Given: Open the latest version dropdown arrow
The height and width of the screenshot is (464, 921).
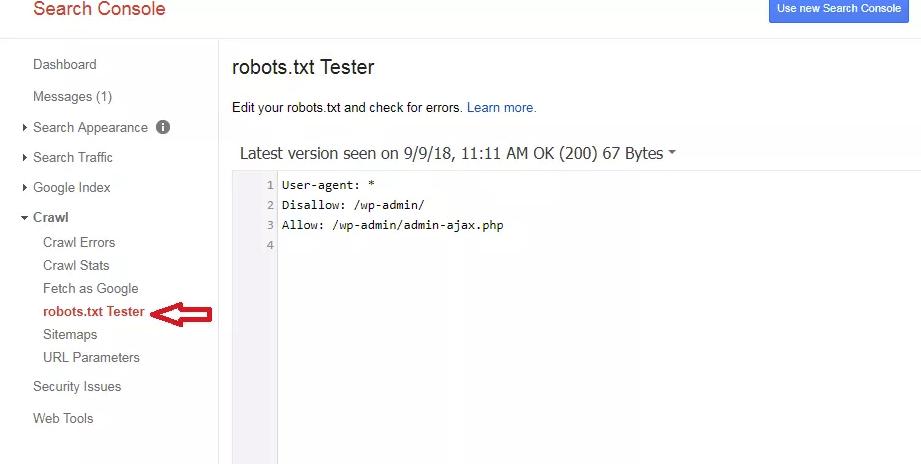Looking at the screenshot, I should point(672,154).
